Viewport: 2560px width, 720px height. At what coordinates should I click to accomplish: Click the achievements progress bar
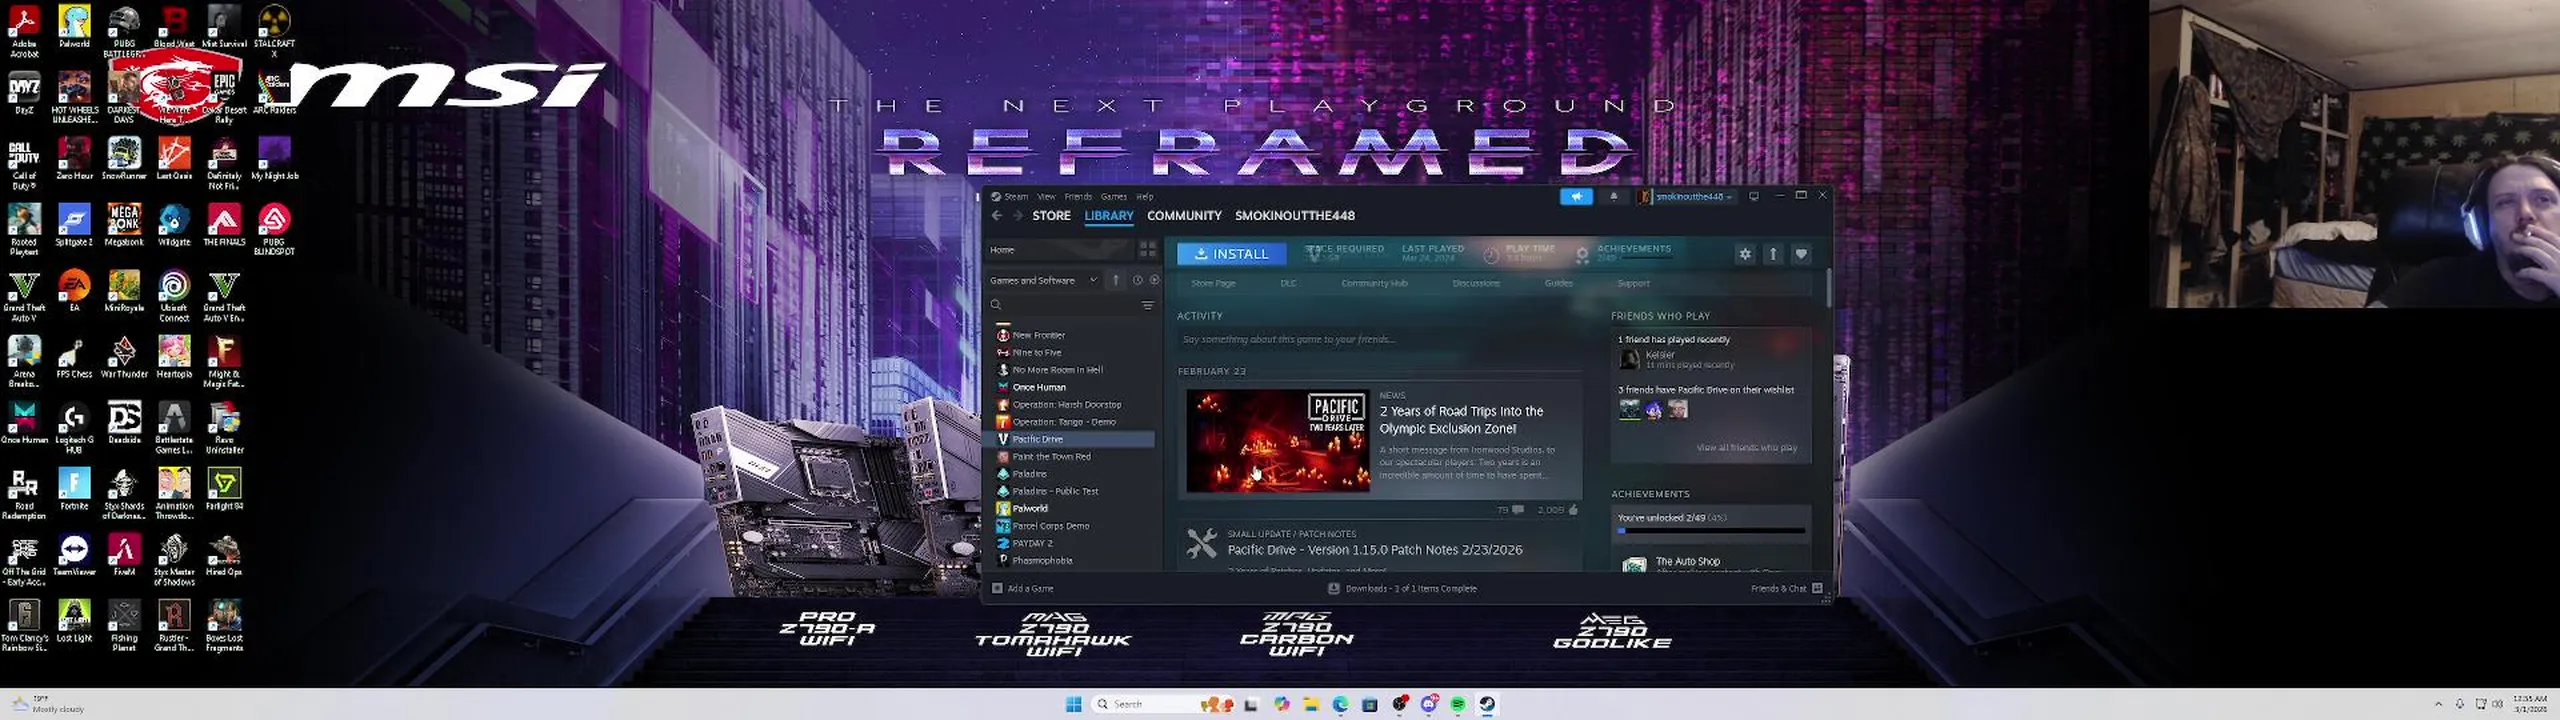1711,531
